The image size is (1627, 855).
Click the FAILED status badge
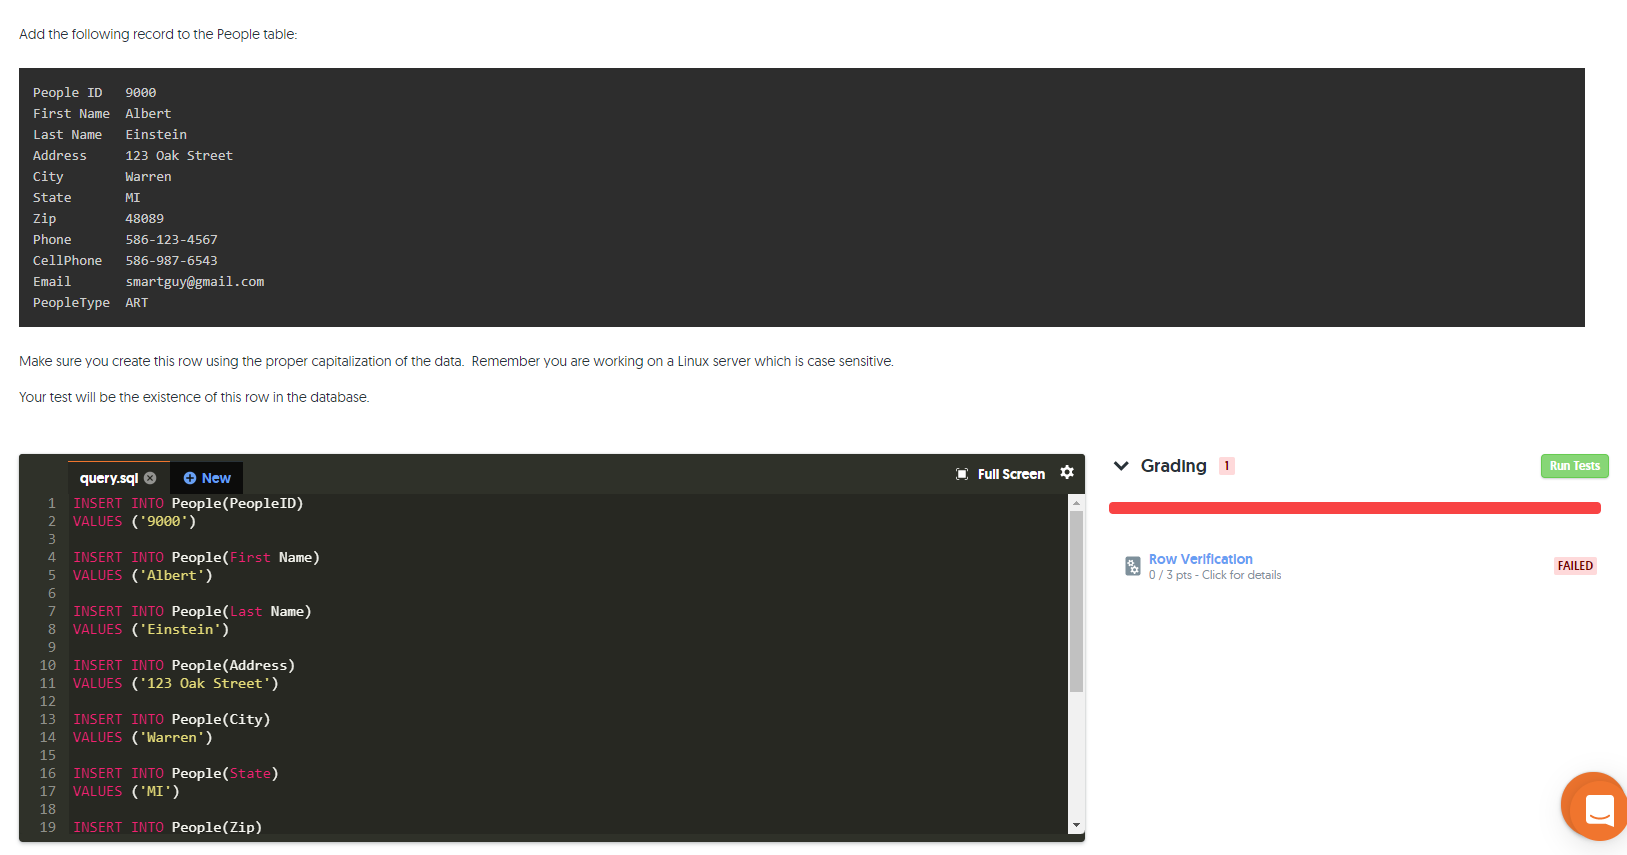click(x=1575, y=566)
